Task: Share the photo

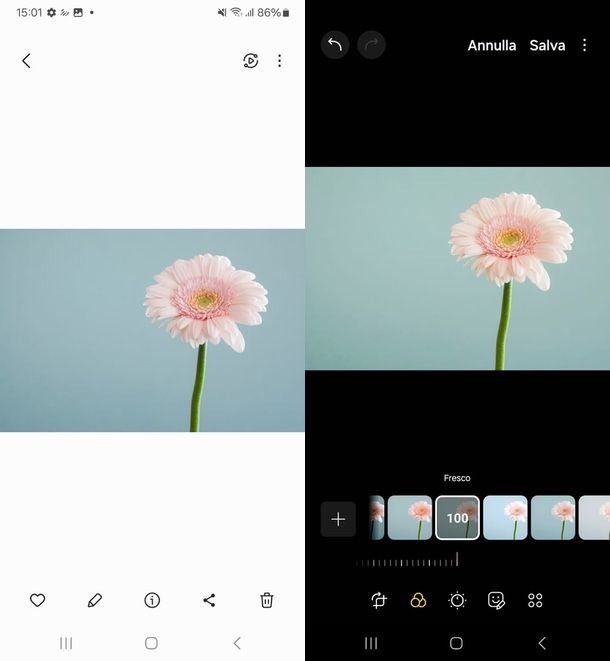Action: click(209, 600)
